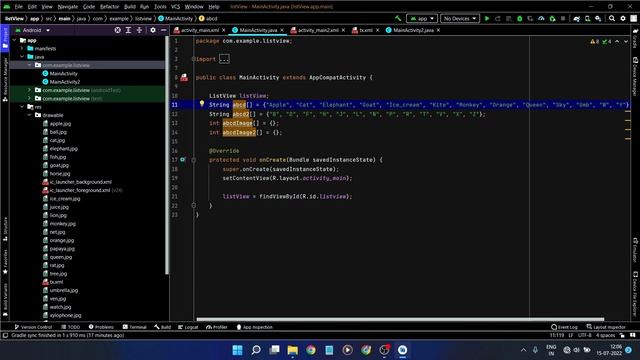Collapse the java folder node
Screen dimensions: 640x360
22,57
